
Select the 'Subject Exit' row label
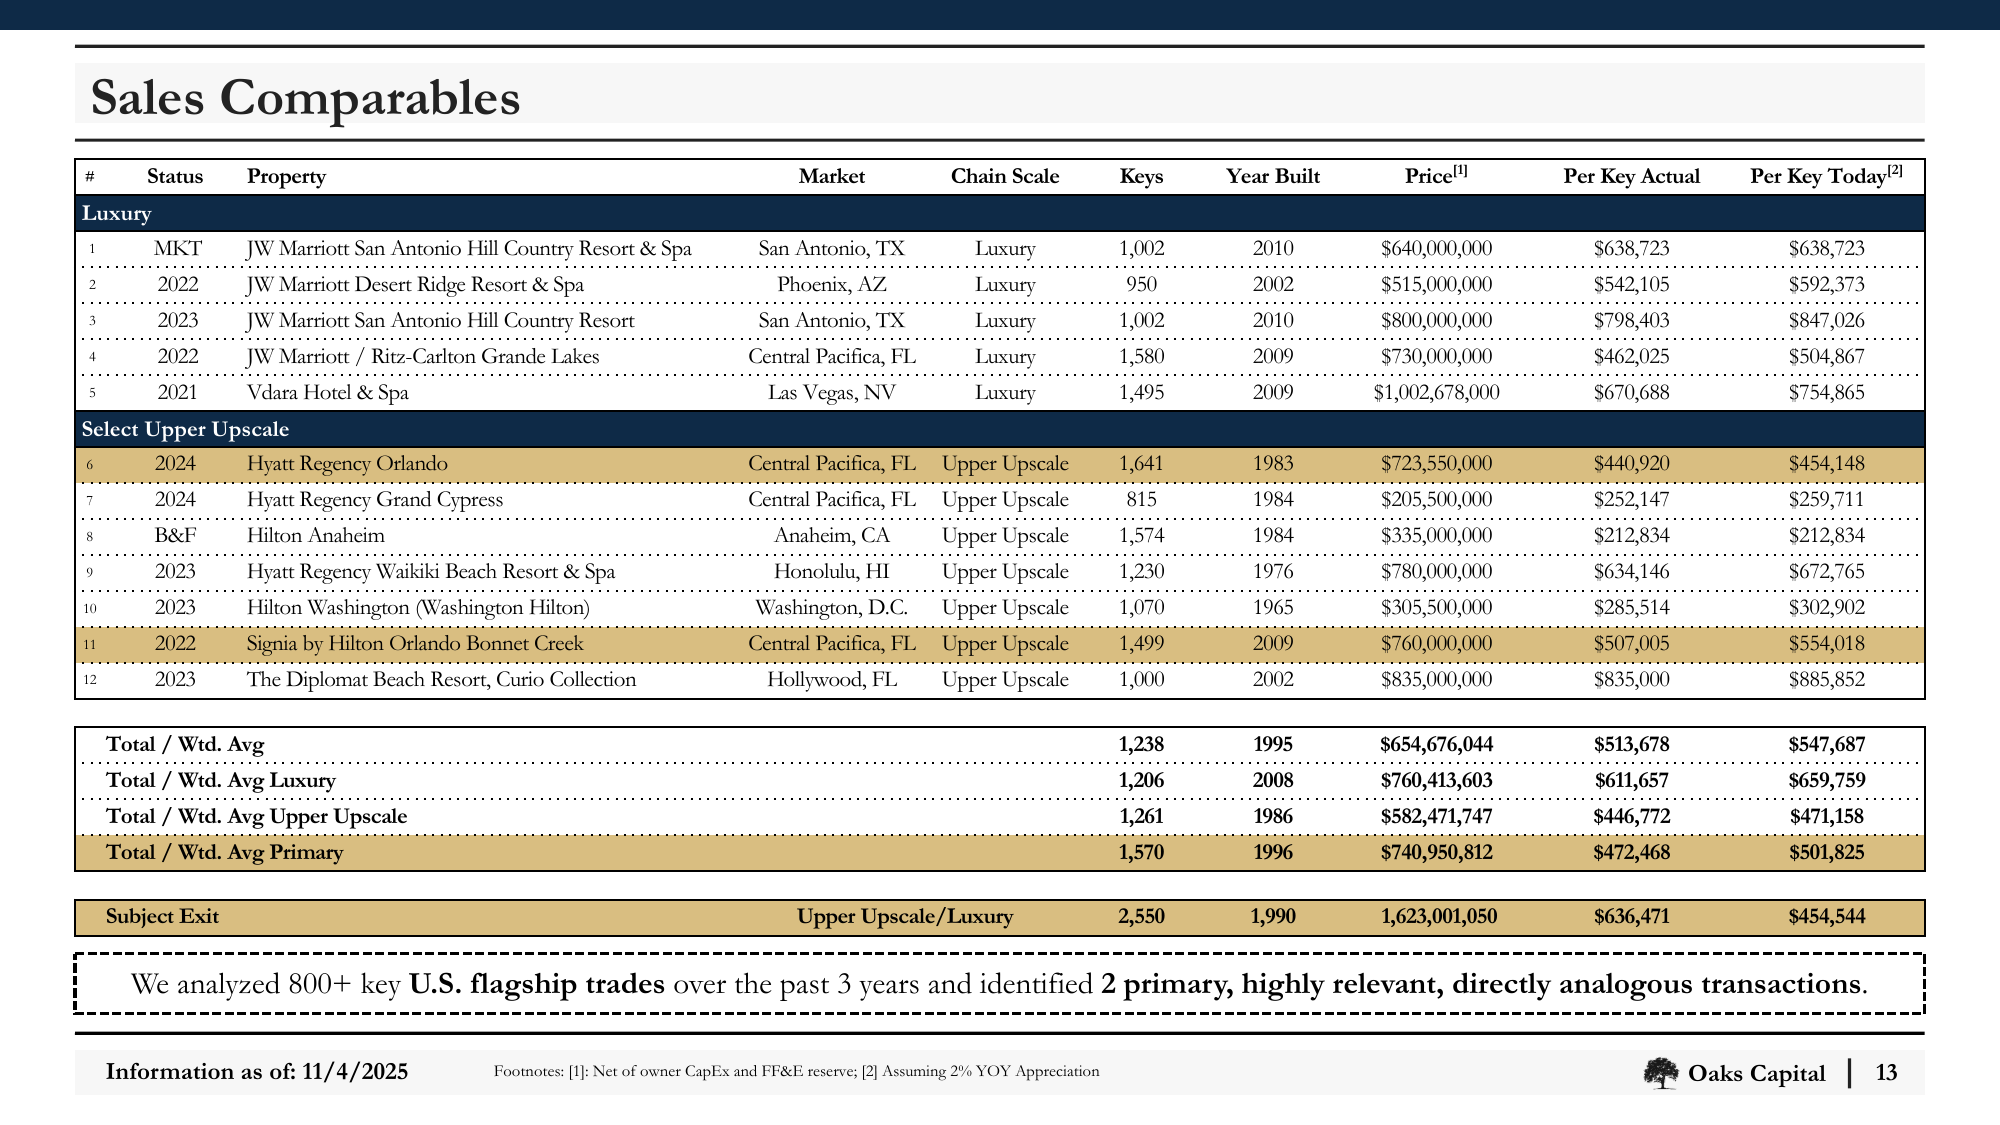[x=162, y=916]
